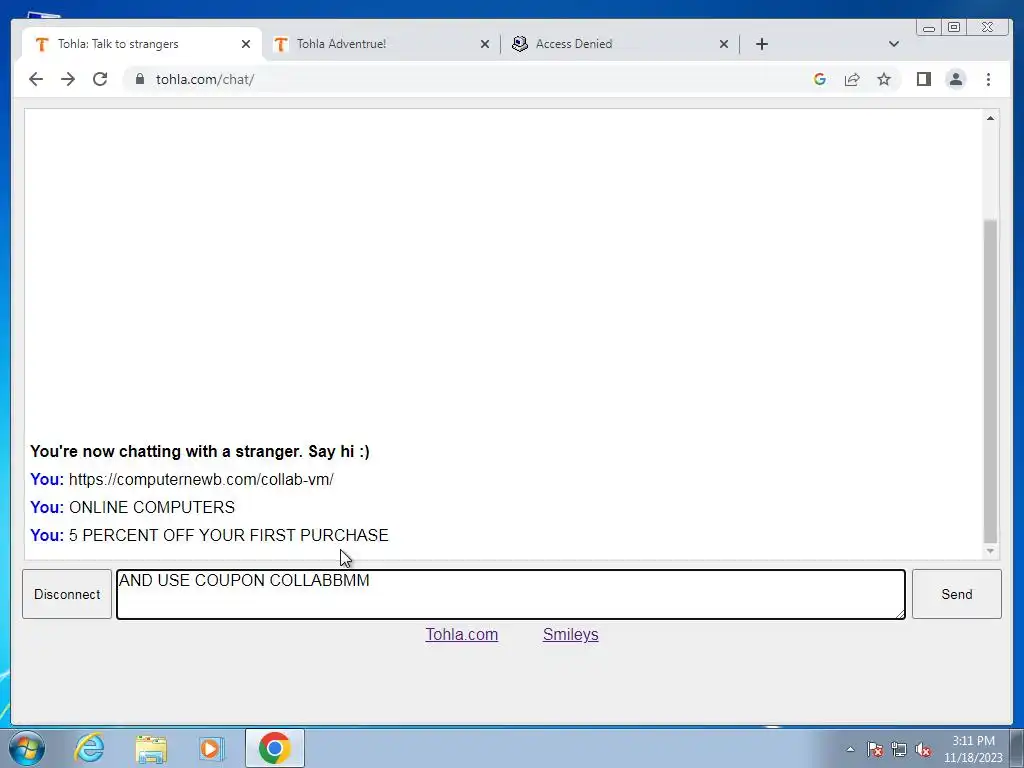Expand the tab search dropdown chevron
The width and height of the screenshot is (1024, 768).
894,44
